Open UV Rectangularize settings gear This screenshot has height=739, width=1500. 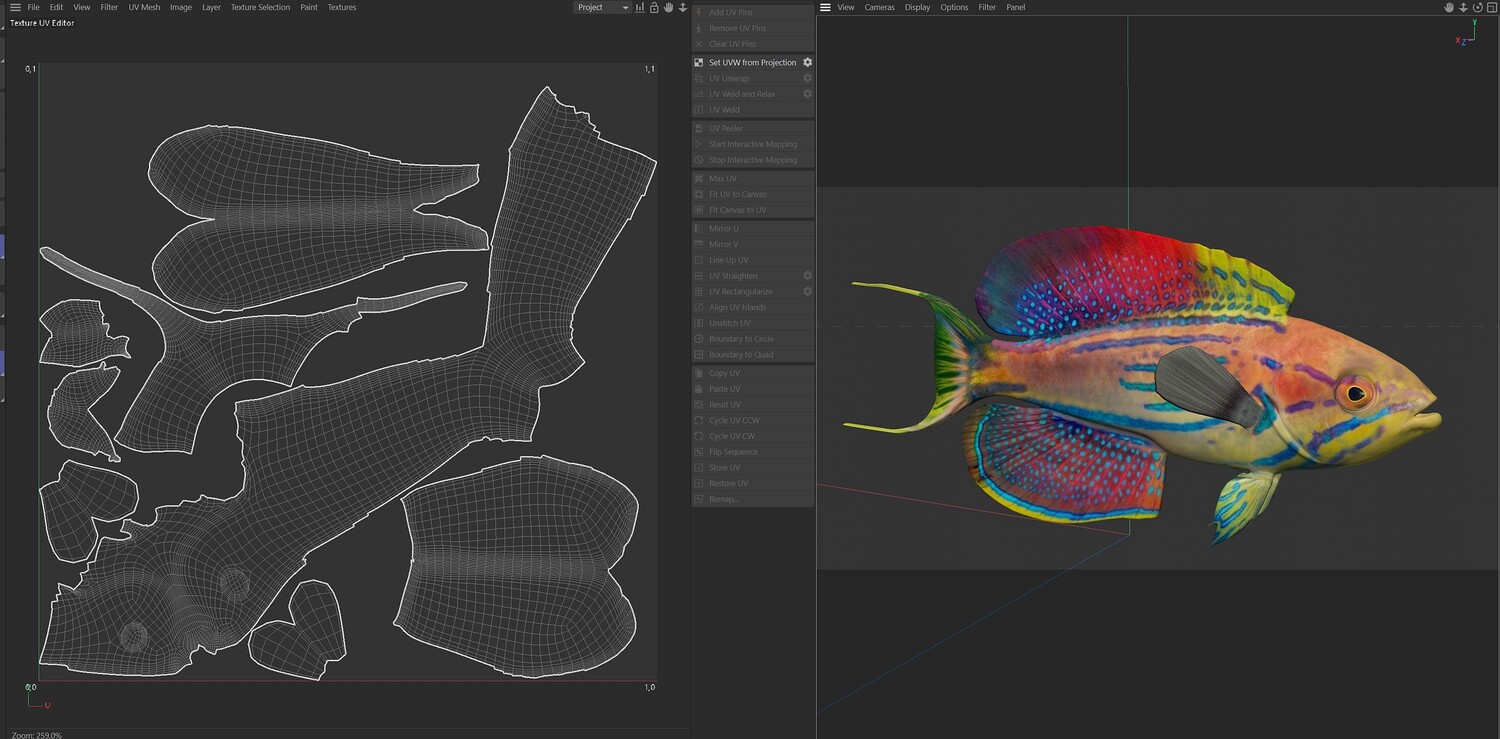point(808,292)
